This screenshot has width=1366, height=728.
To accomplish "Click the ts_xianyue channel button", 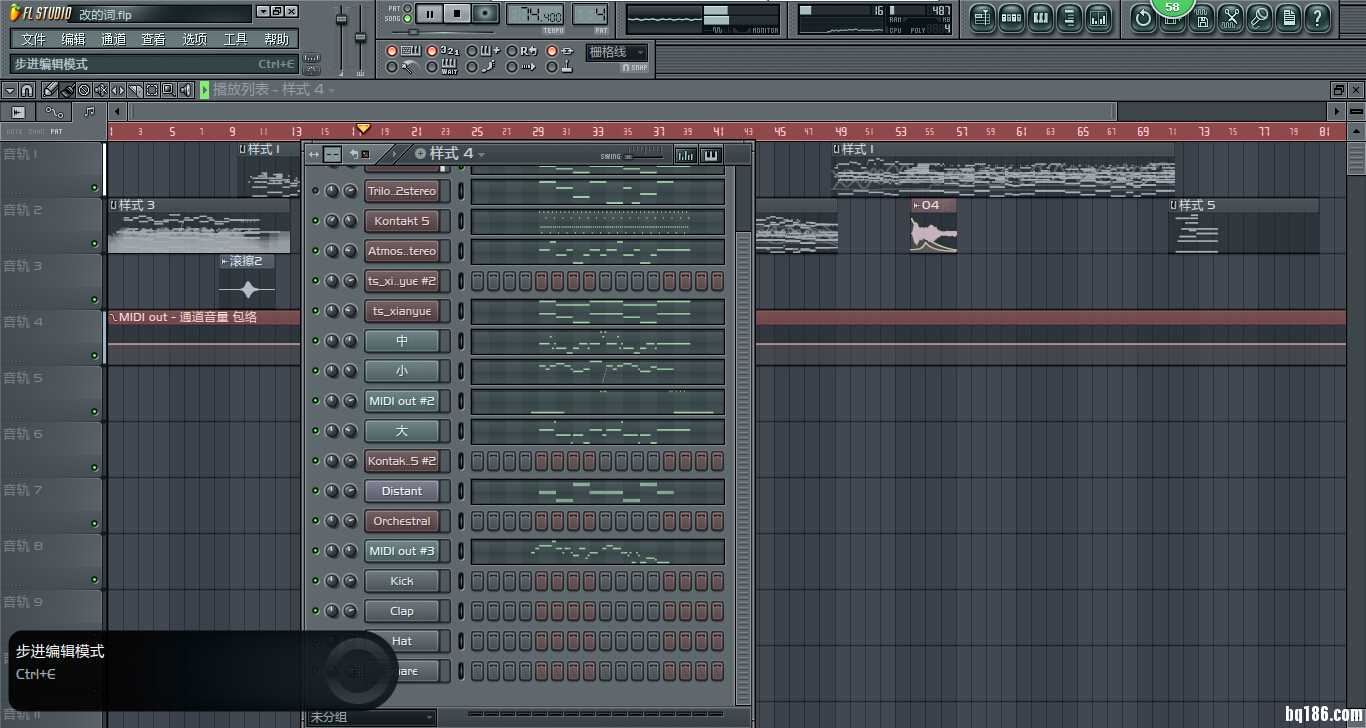I will tap(402, 311).
